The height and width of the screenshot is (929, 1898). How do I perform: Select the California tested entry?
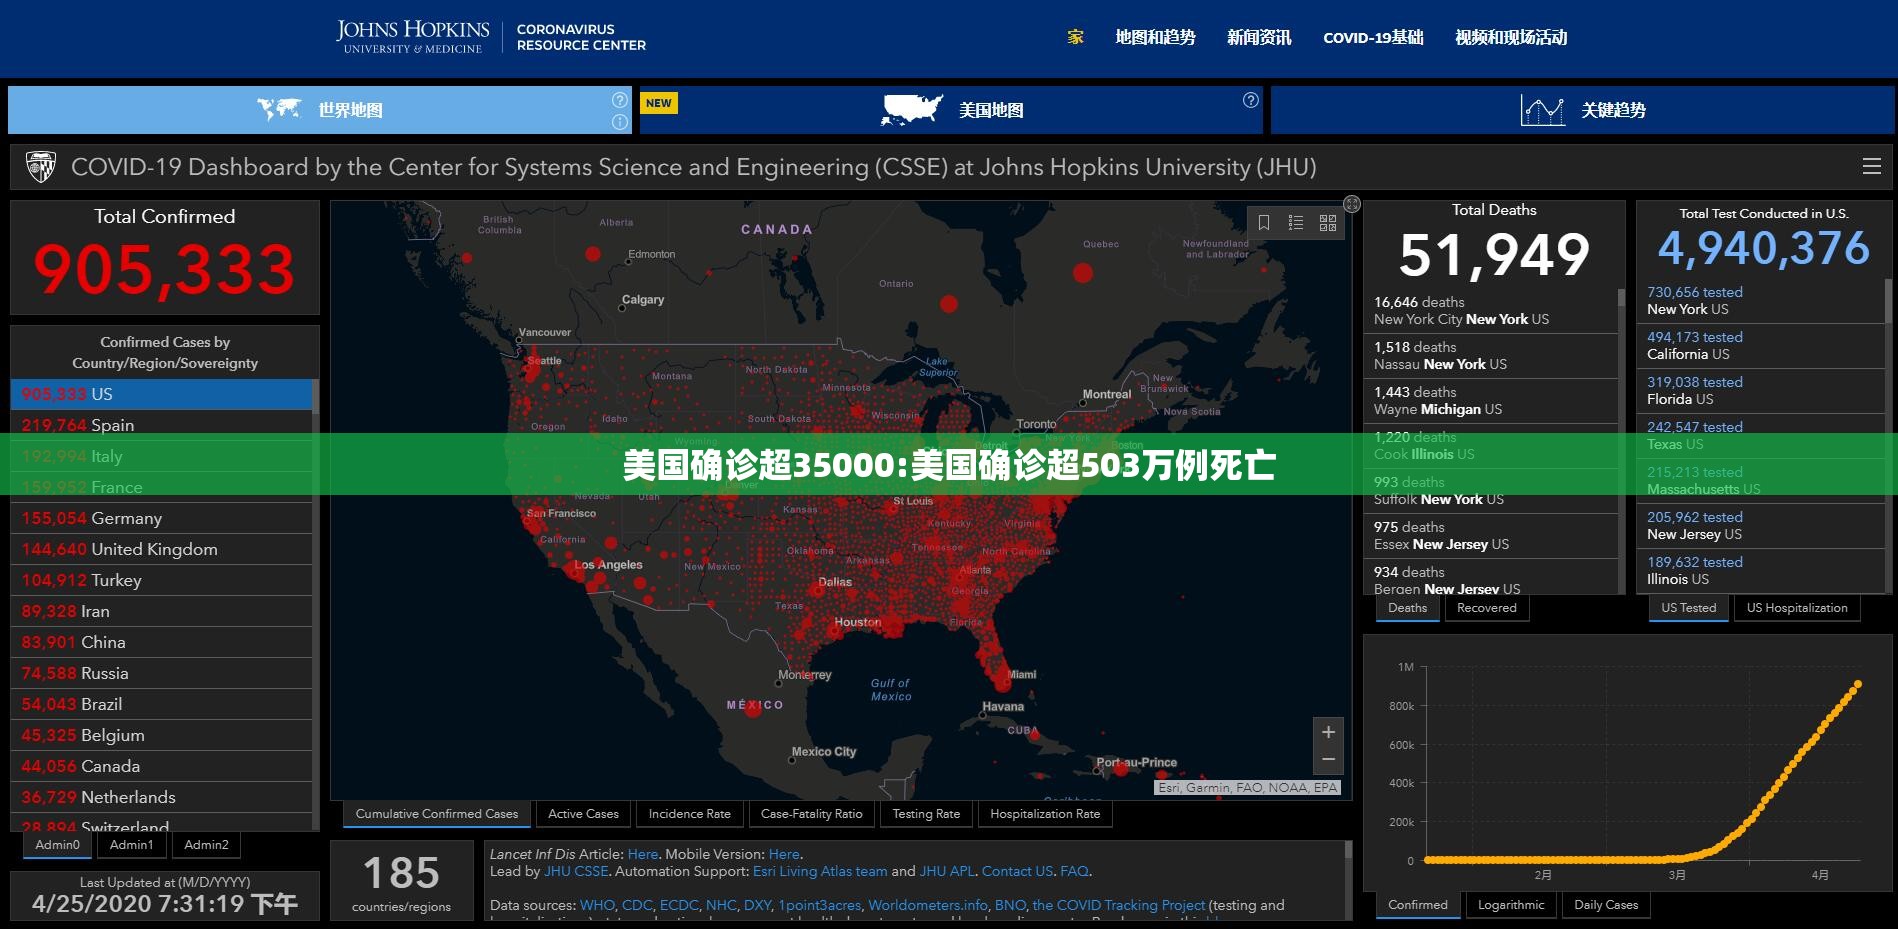tap(1760, 346)
